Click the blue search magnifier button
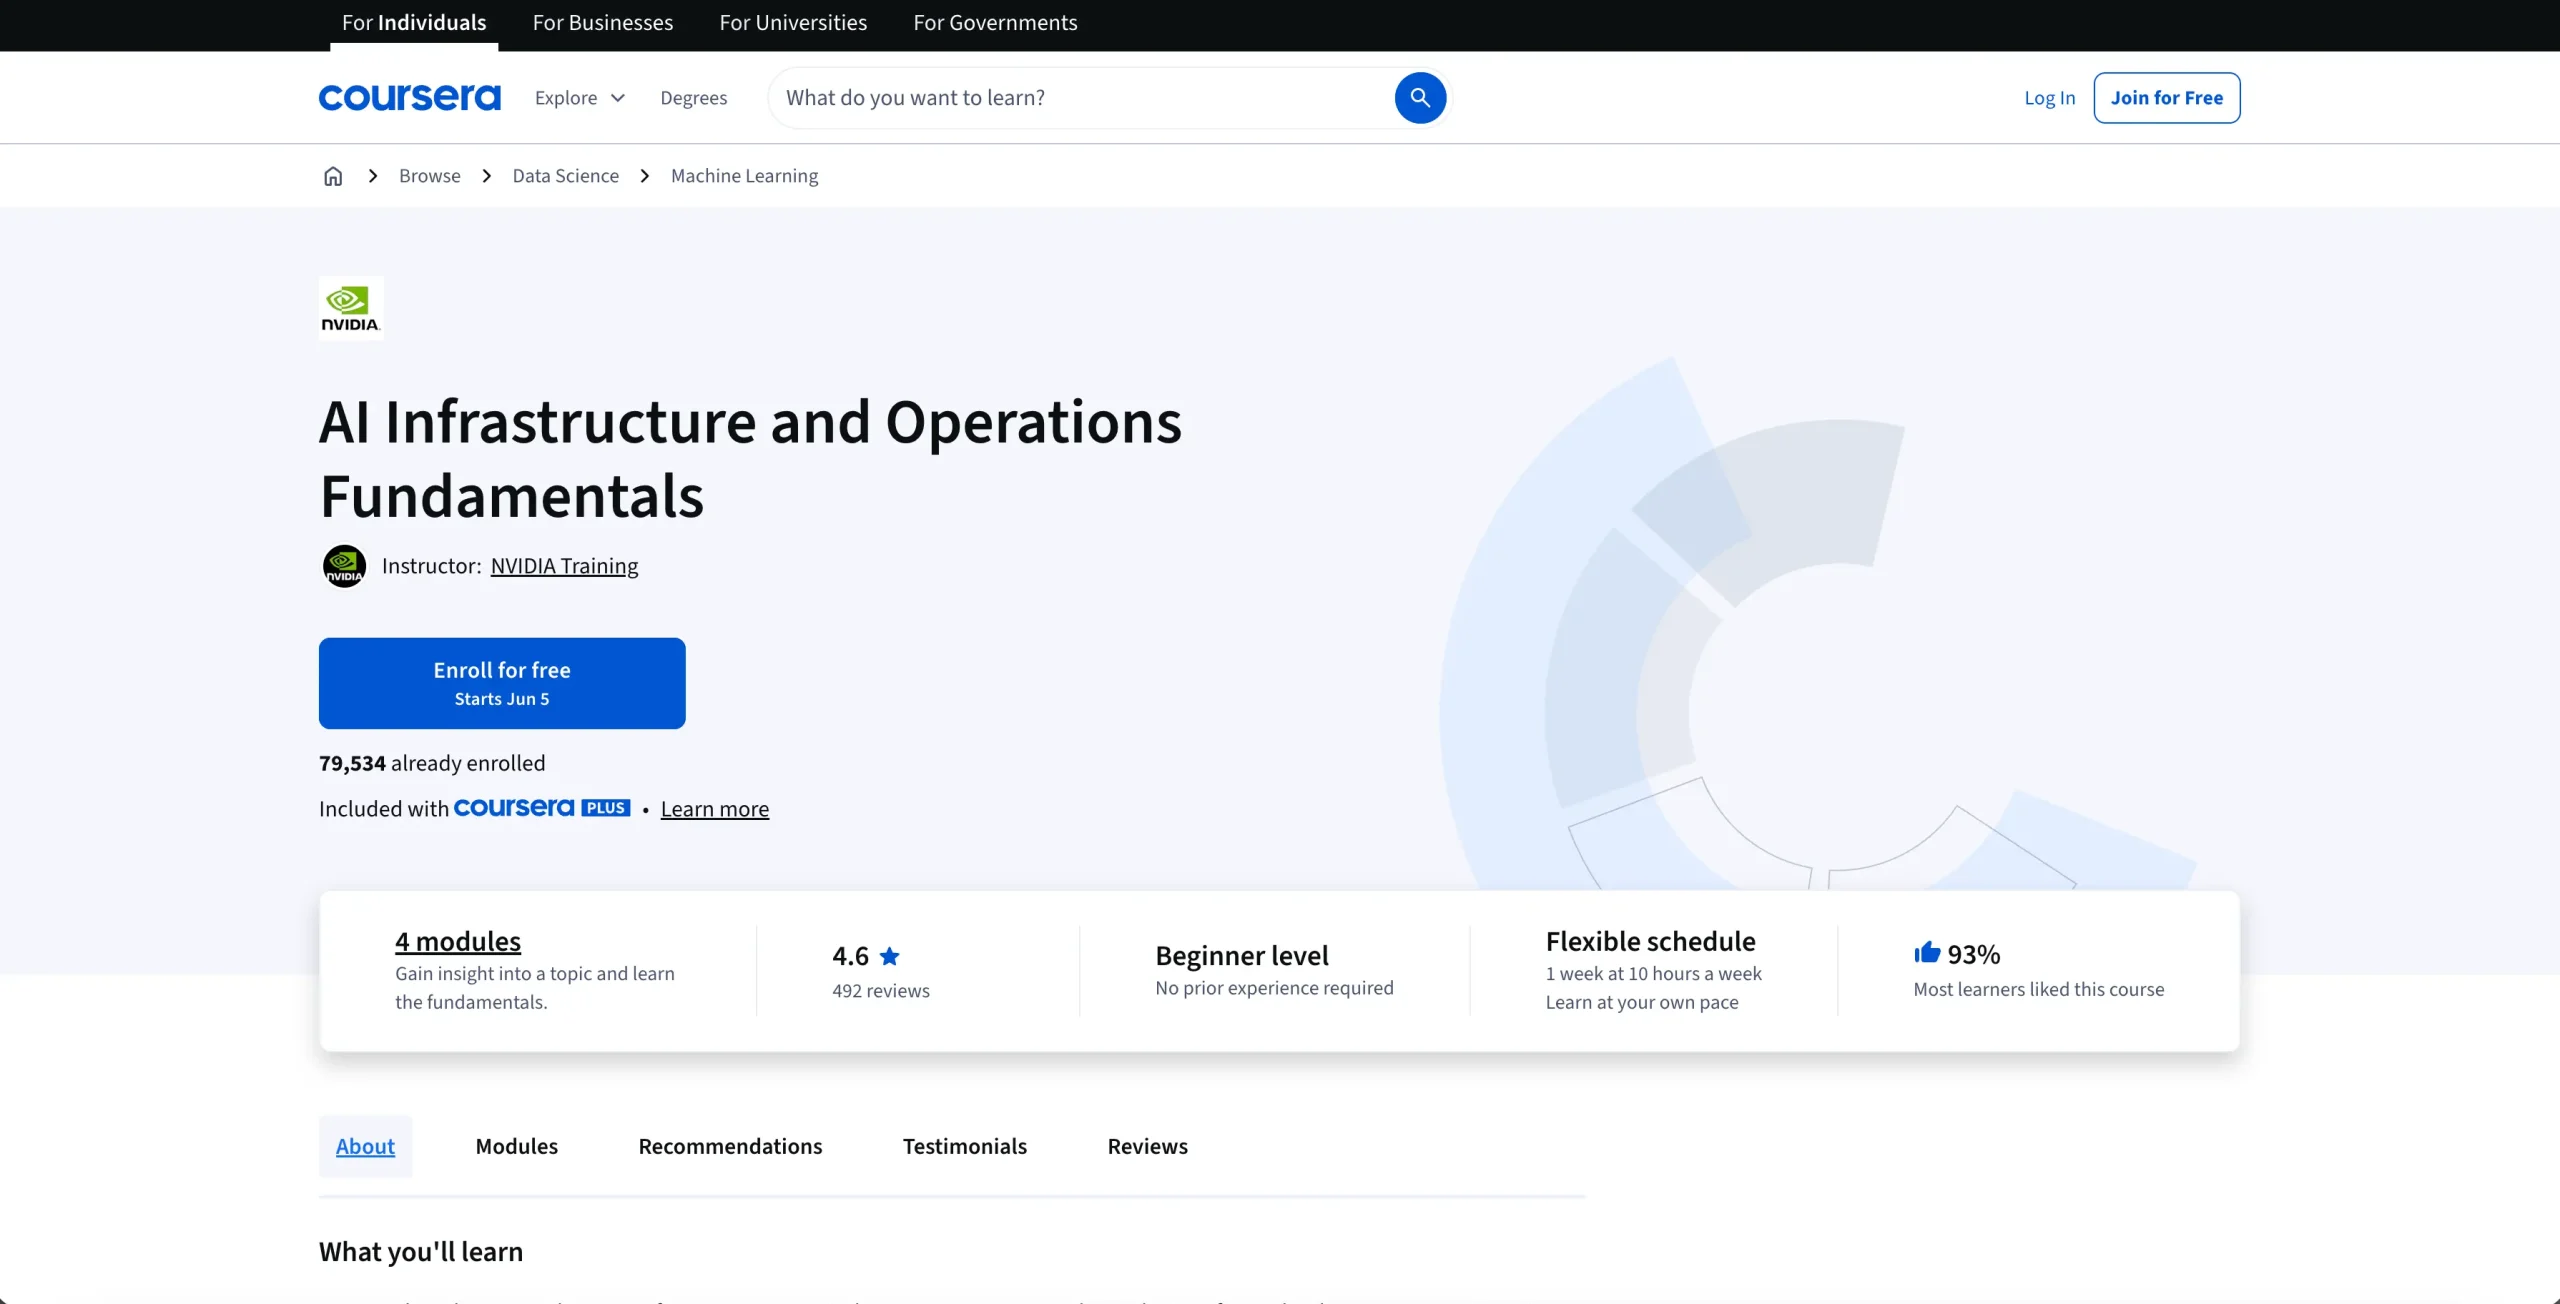This screenshot has height=1304, width=2560. [x=1420, y=98]
